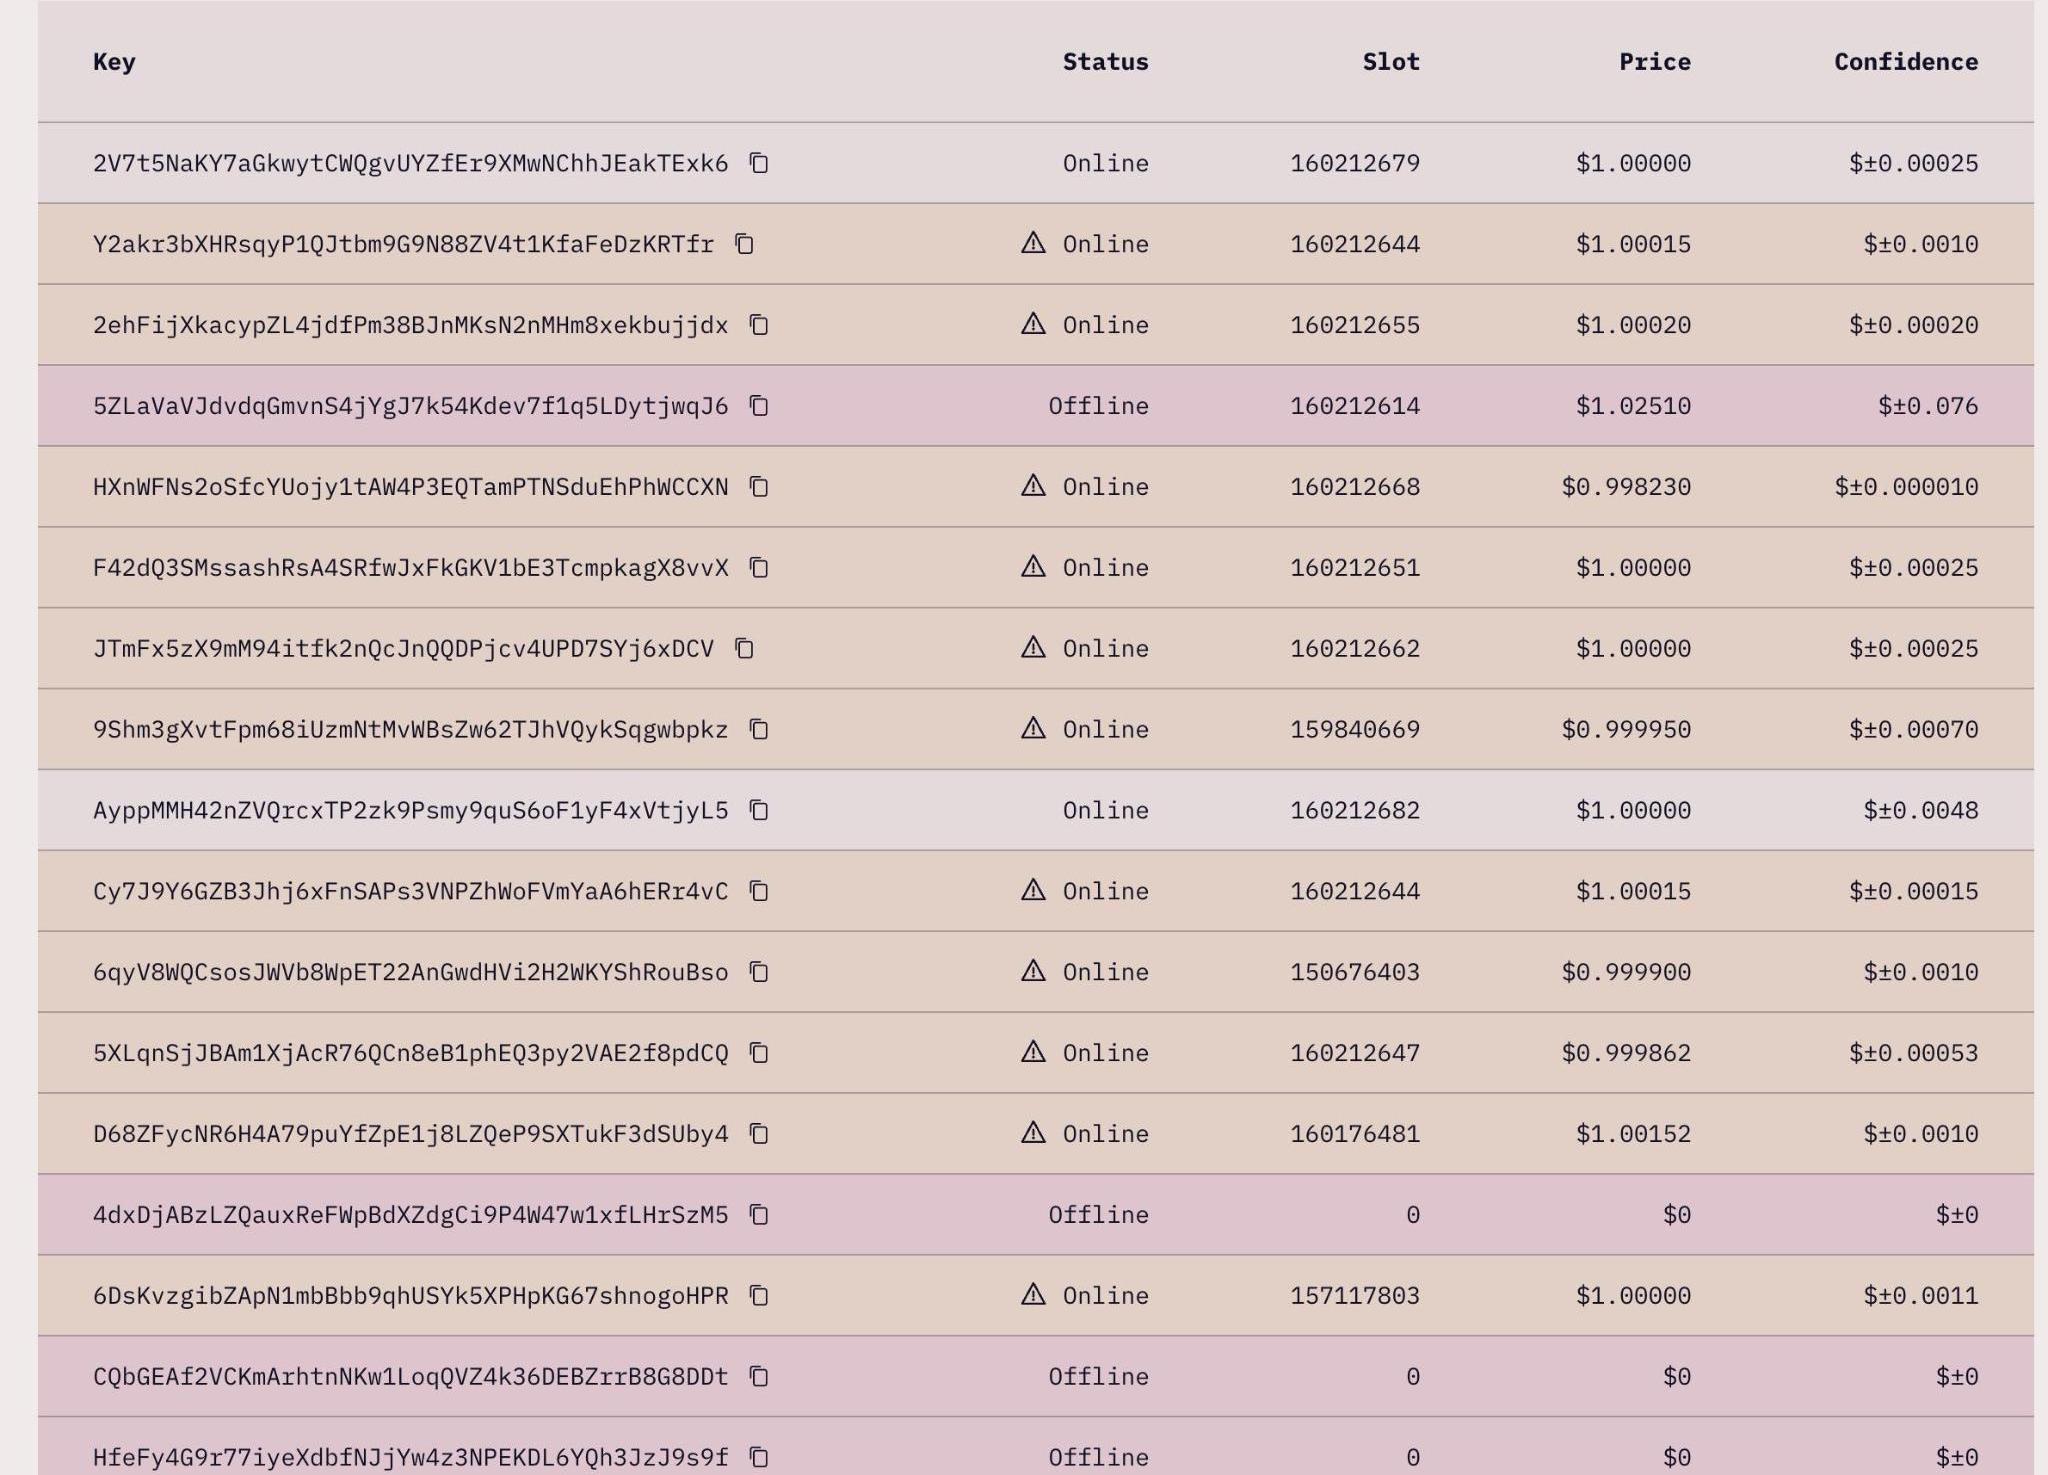The width and height of the screenshot is (2048, 1475).
Task: Select key text F42dQ3SMssashRsA4
Action: tap(410, 568)
